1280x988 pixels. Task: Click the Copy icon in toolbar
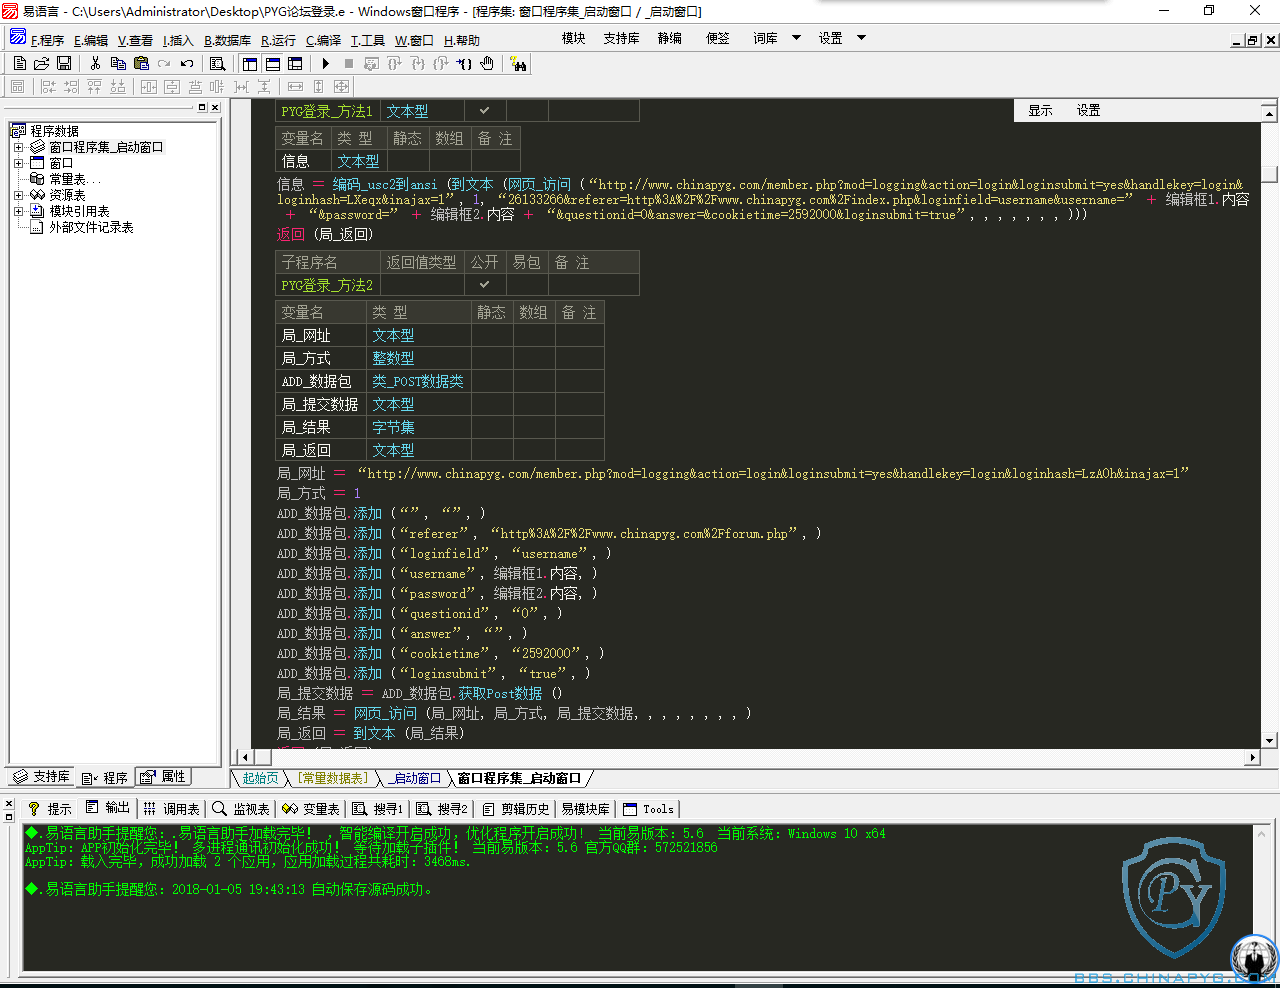click(x=118, y=63)
